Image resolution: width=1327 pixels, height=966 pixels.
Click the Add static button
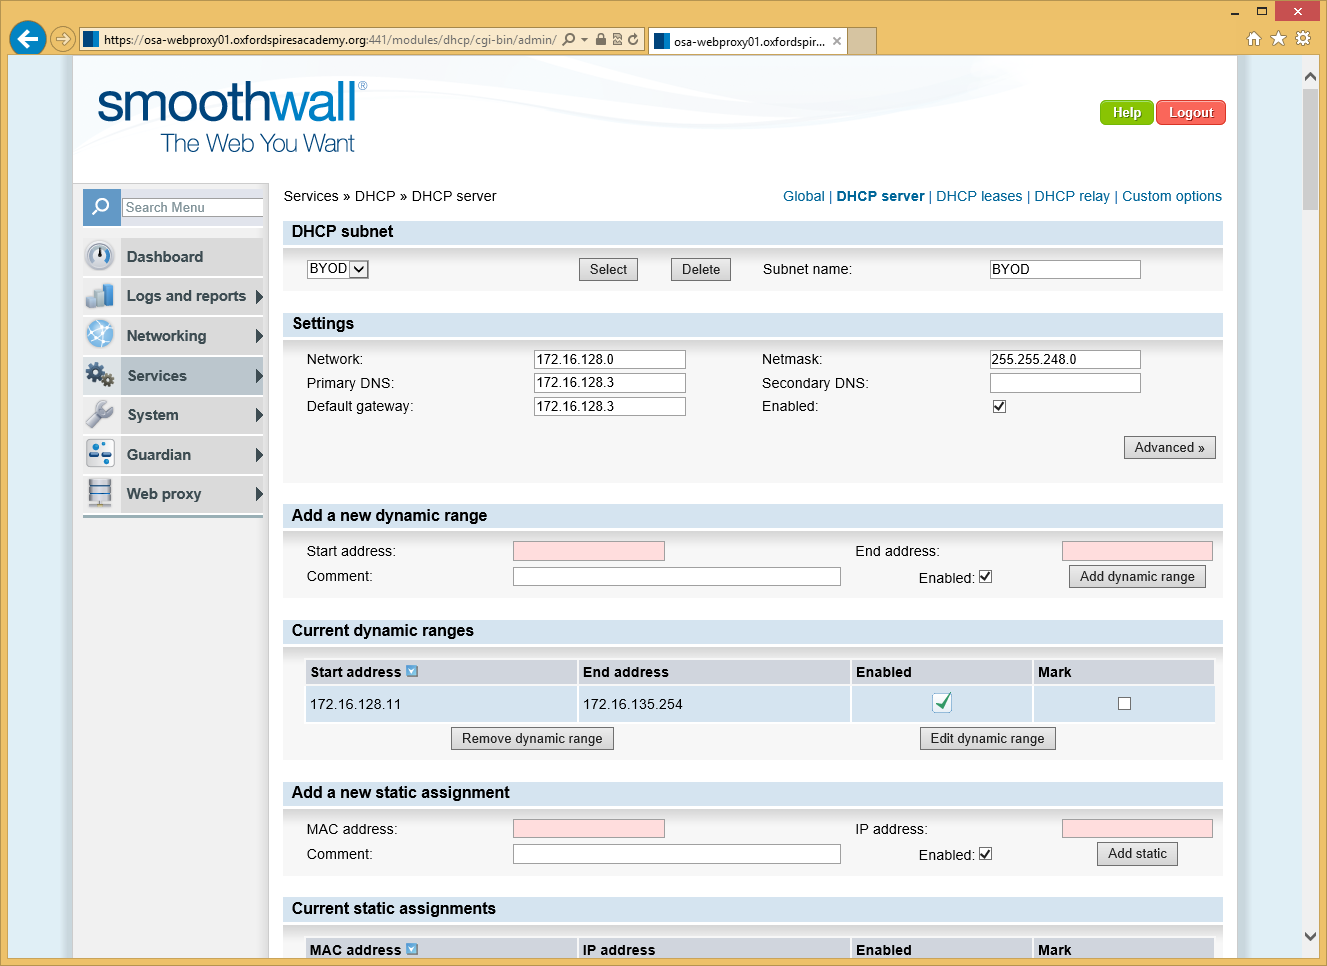(x=1137, y=853)
